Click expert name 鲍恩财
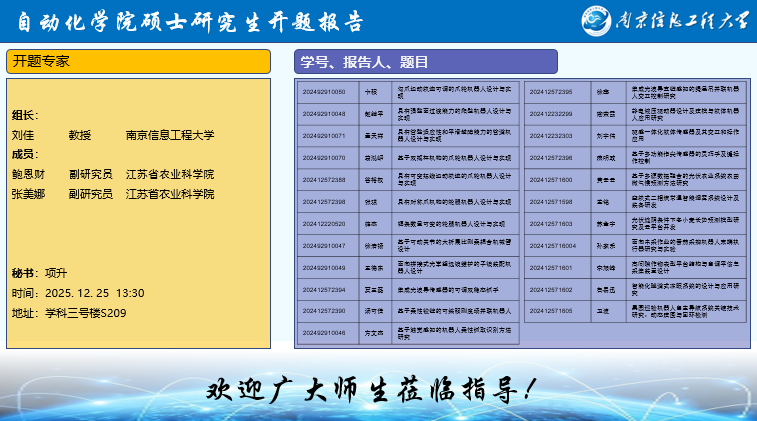This screenshot has height=421, width=757. 29,174
